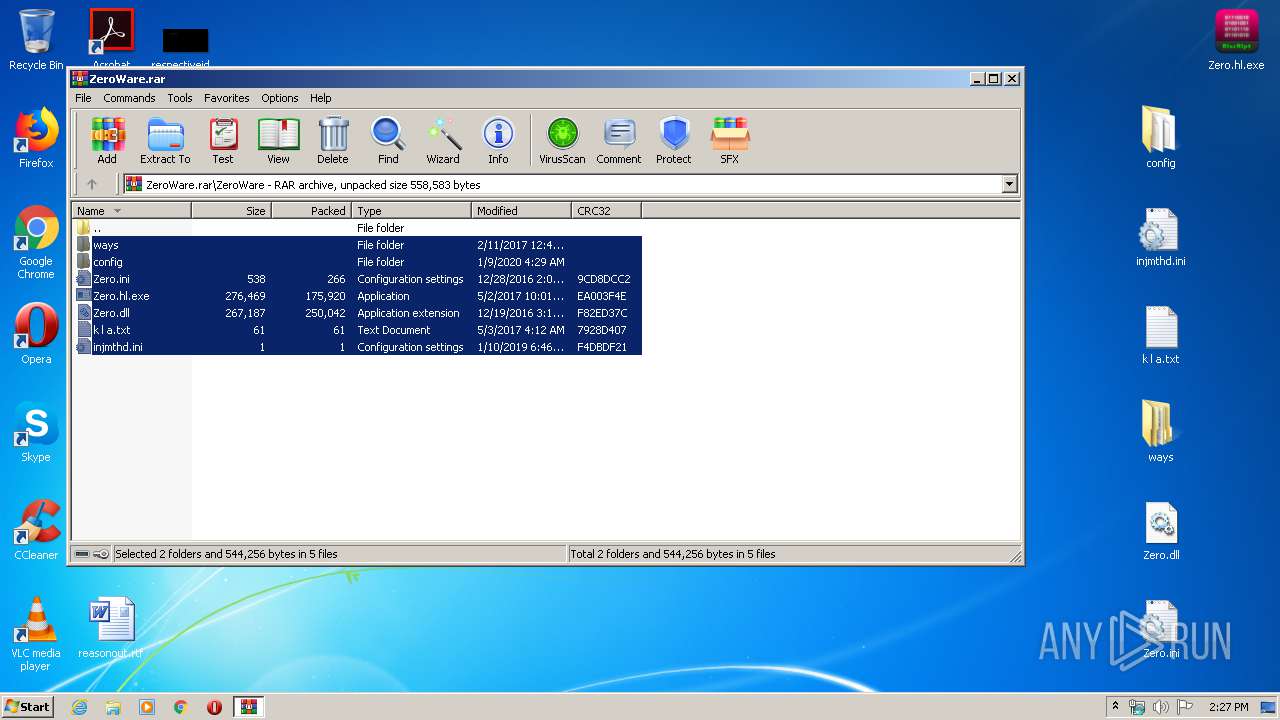This screenshot has width=1280, height=720.
Task: Click the Start button
Action: coord(28,706)
